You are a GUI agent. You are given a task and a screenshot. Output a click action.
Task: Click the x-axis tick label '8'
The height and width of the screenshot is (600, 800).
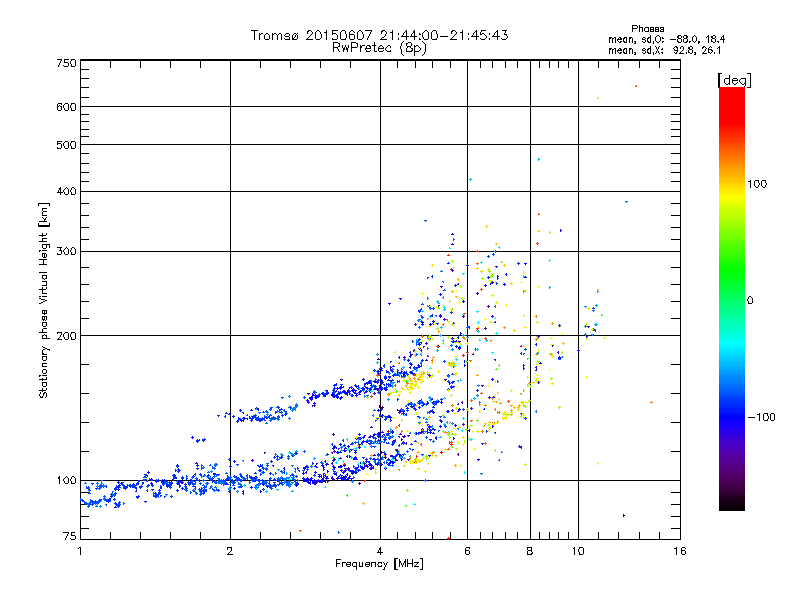click(530, 551)
